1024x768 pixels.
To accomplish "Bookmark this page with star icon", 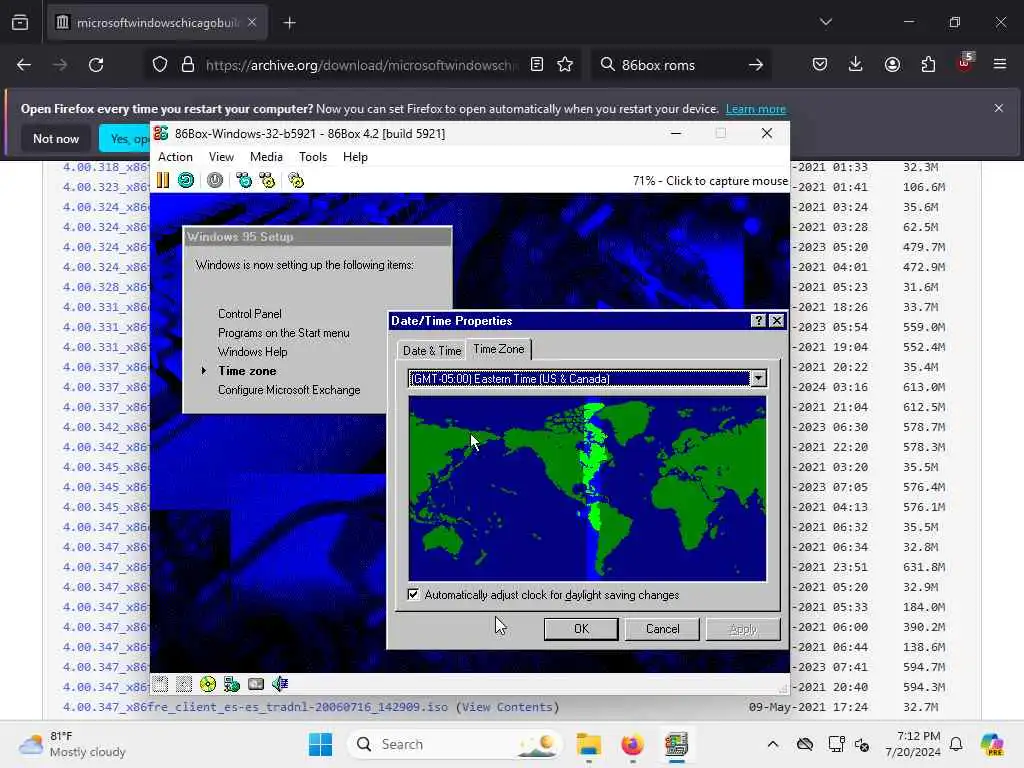I will (565, 64).
